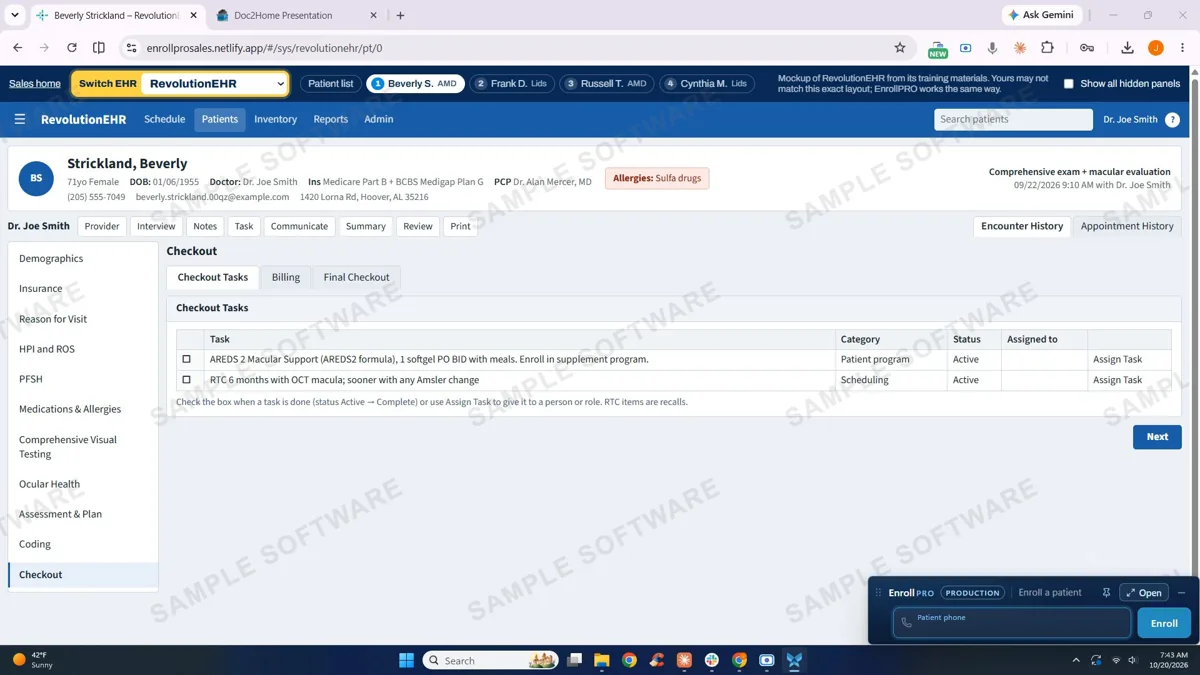The image size is (1200, 675).
Task: Click the Print button
Action: pos(460,226)
